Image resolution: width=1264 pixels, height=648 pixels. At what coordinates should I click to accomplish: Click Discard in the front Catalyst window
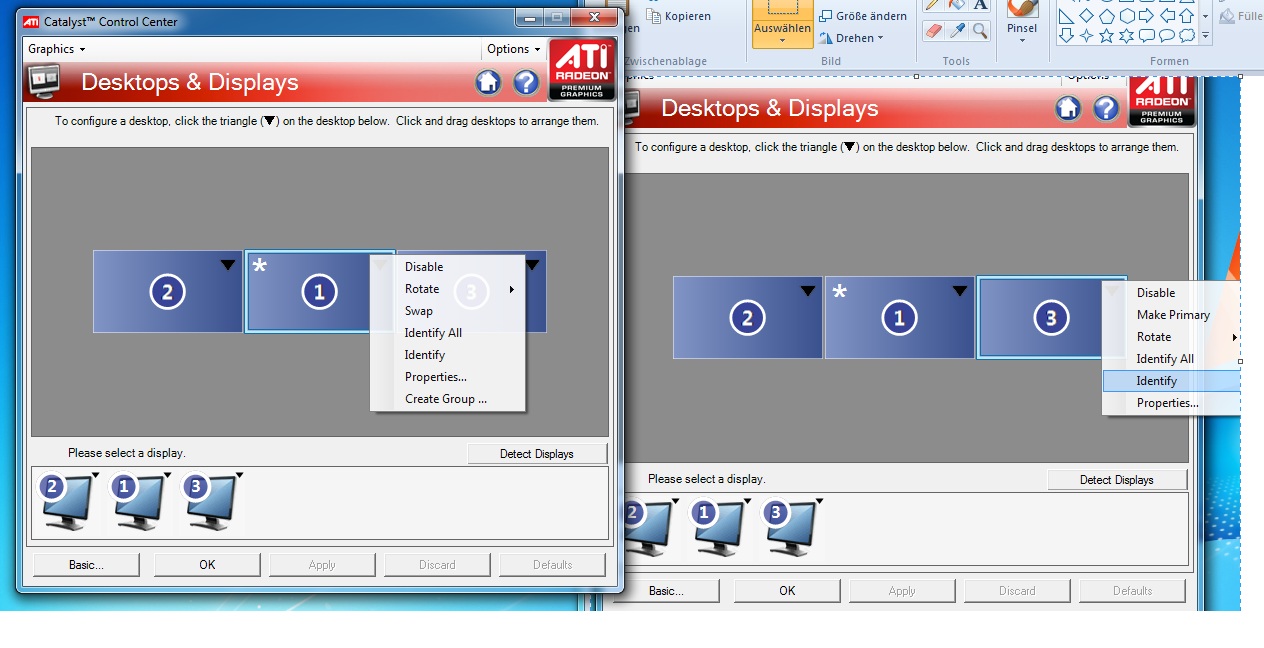(437, 565)
